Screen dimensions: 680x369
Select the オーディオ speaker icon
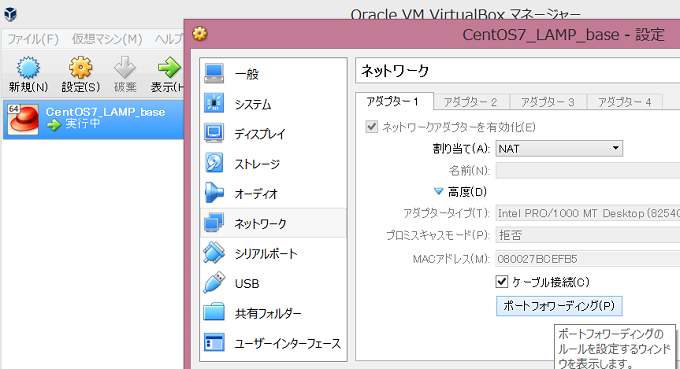click(x=214, y=193)
